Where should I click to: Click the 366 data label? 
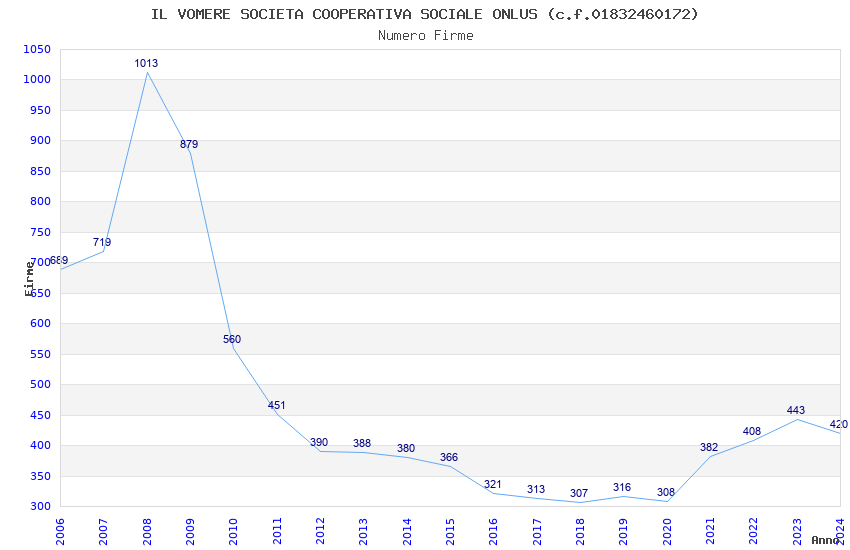click(449, 457)
